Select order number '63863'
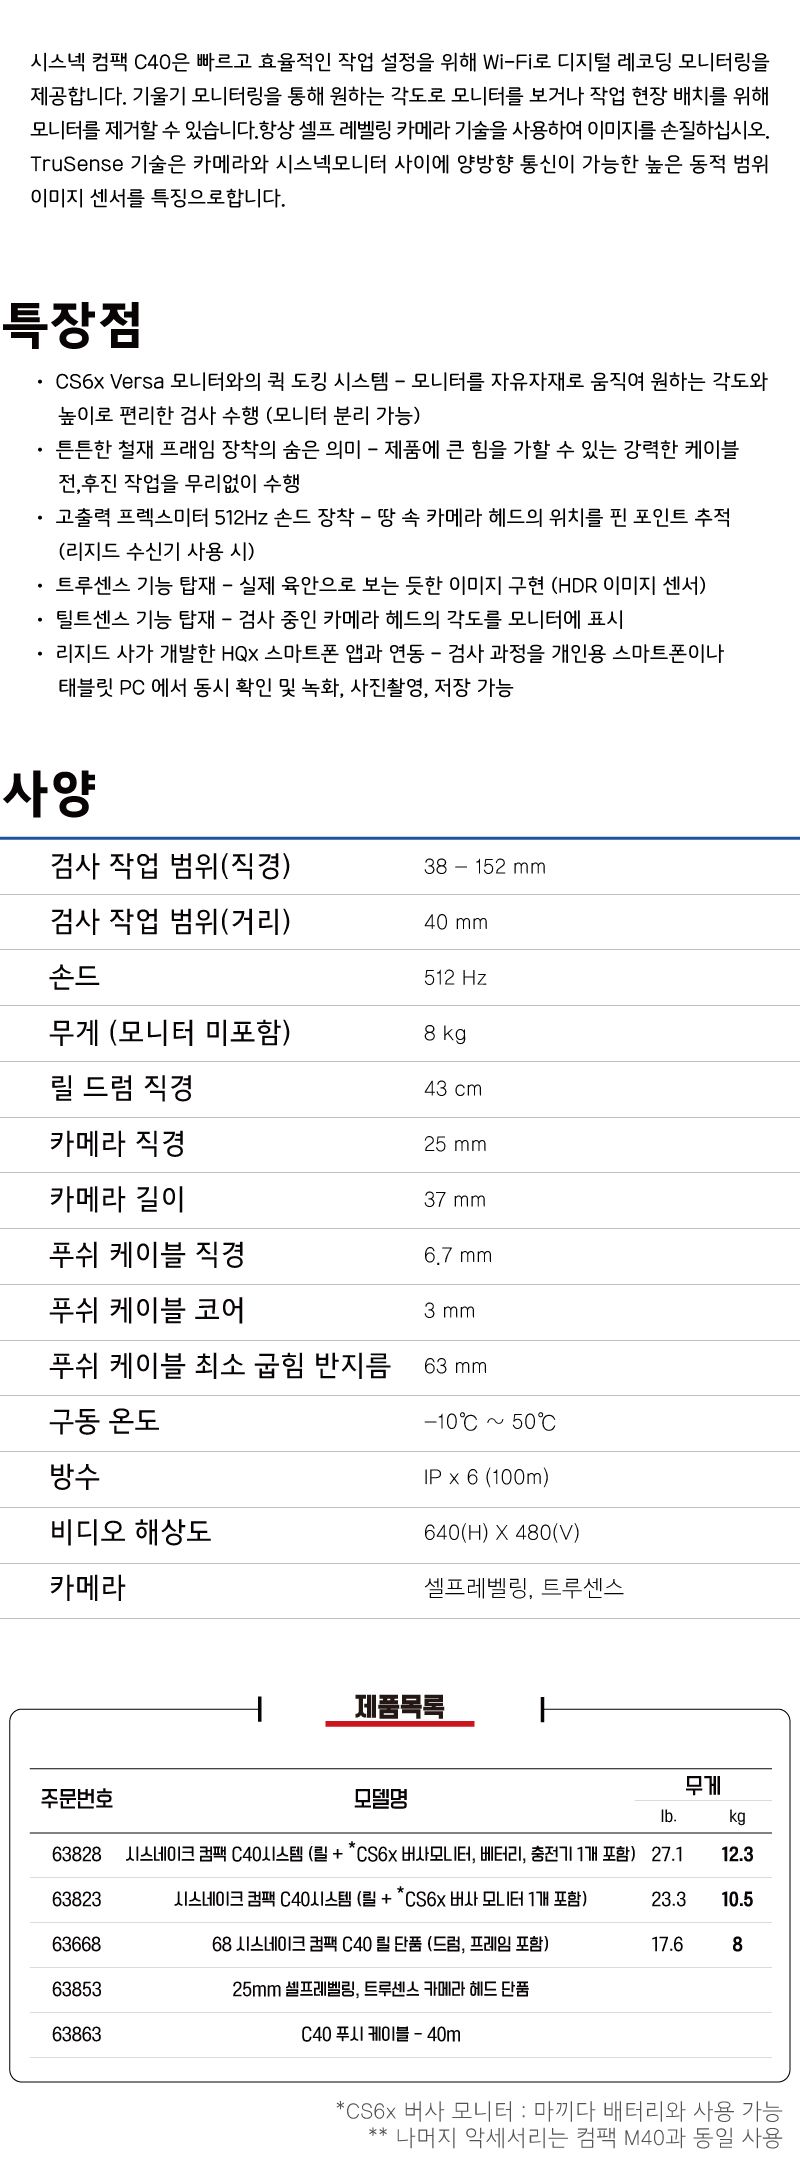This screenshot has width=800, height=2184. [77, 2034]
